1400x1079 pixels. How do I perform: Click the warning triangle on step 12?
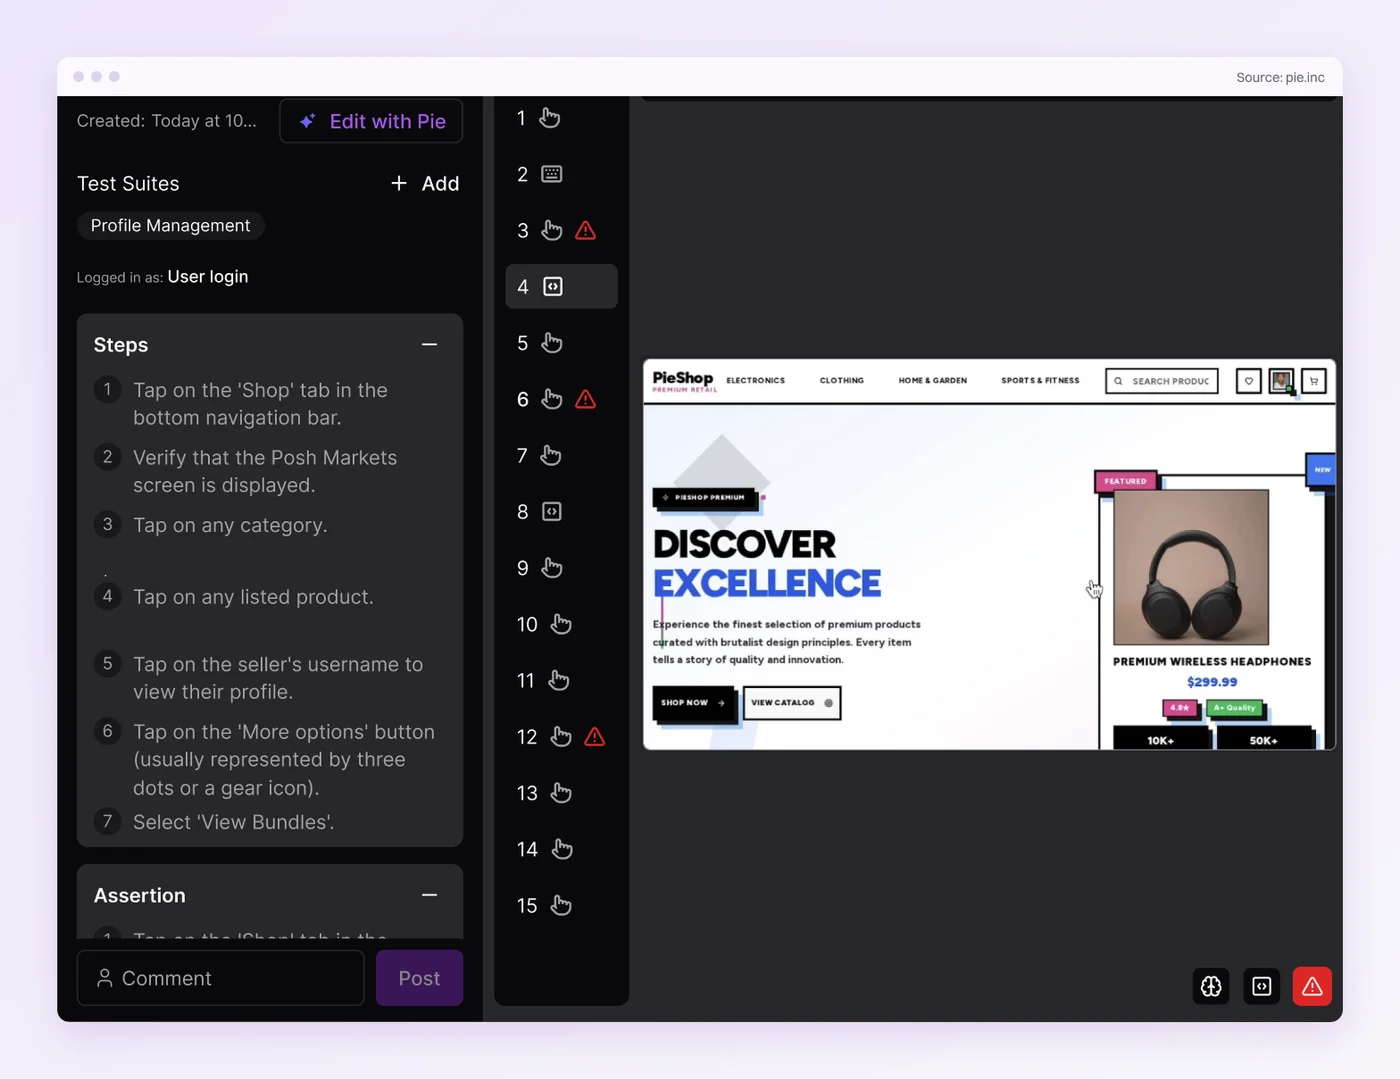click(595, 737)
